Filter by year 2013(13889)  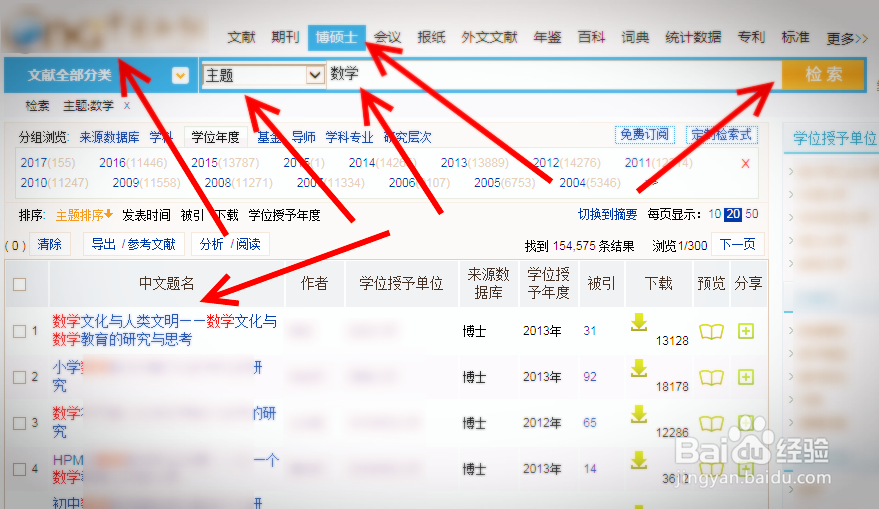tap(474, 163)
